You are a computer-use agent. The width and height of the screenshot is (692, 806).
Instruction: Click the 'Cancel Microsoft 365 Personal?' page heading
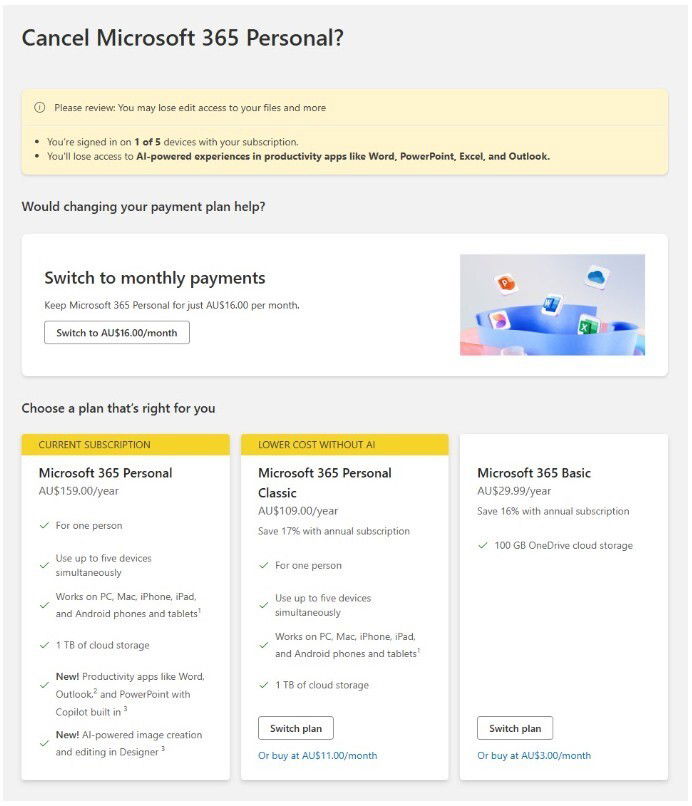(182, 38)
